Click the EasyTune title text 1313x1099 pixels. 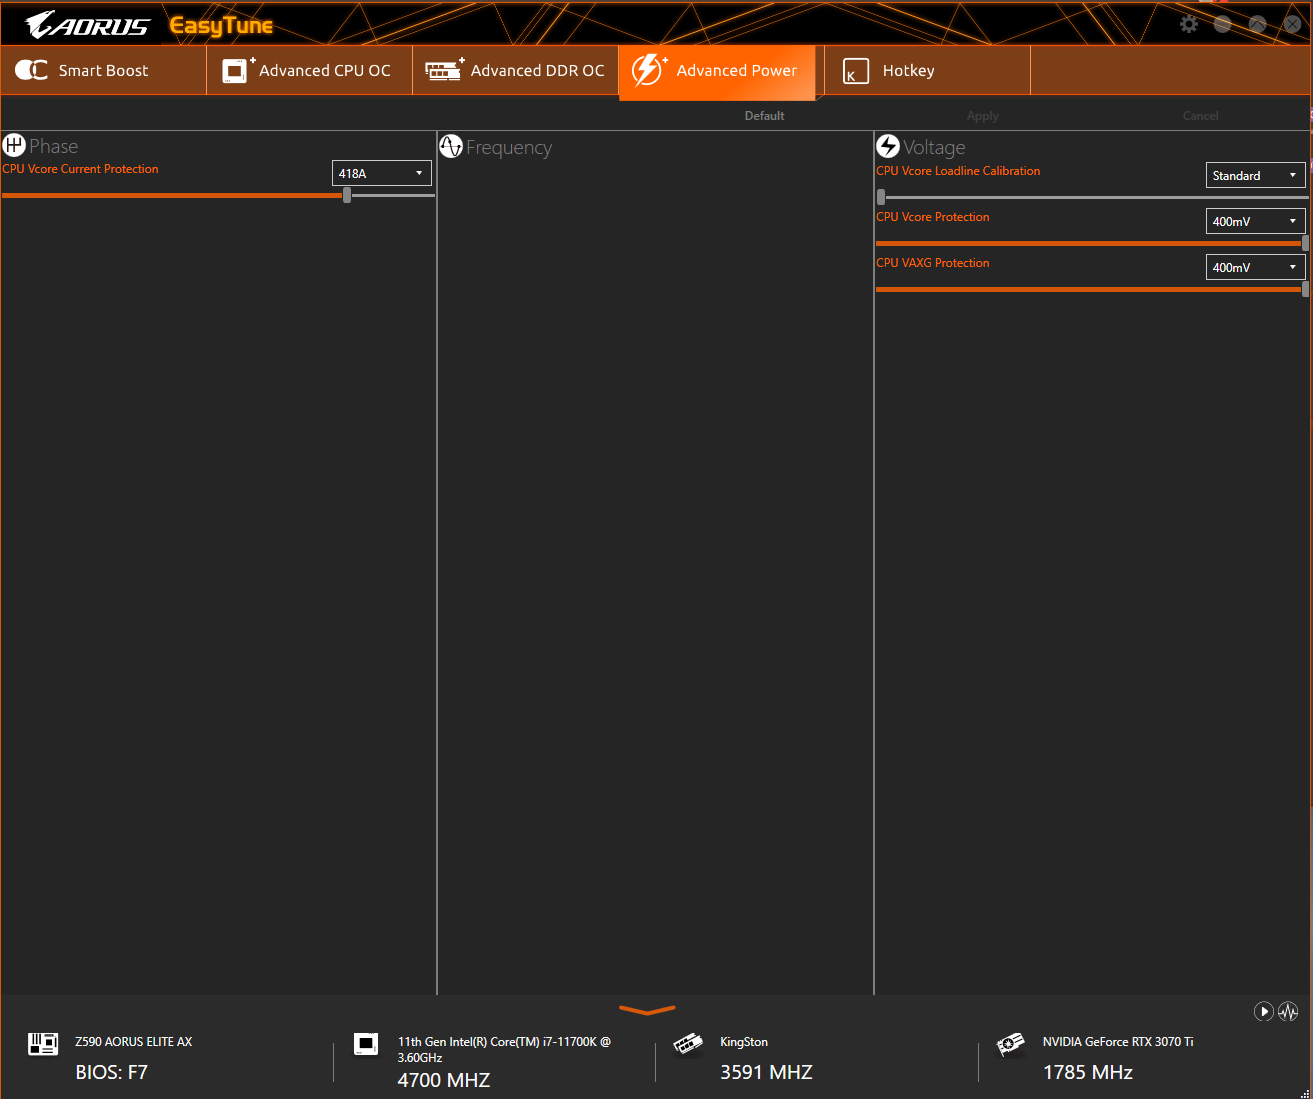click(x=221, y=26)
